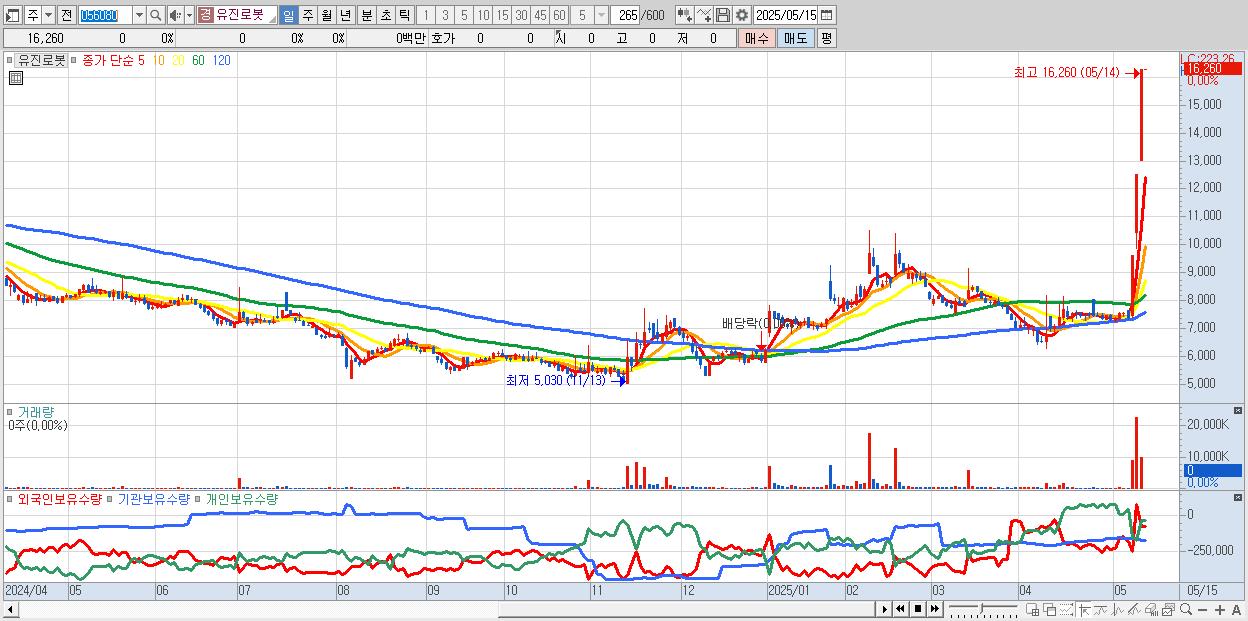Click the play replay button
The image size is (1248, 621).
point(885,609)
